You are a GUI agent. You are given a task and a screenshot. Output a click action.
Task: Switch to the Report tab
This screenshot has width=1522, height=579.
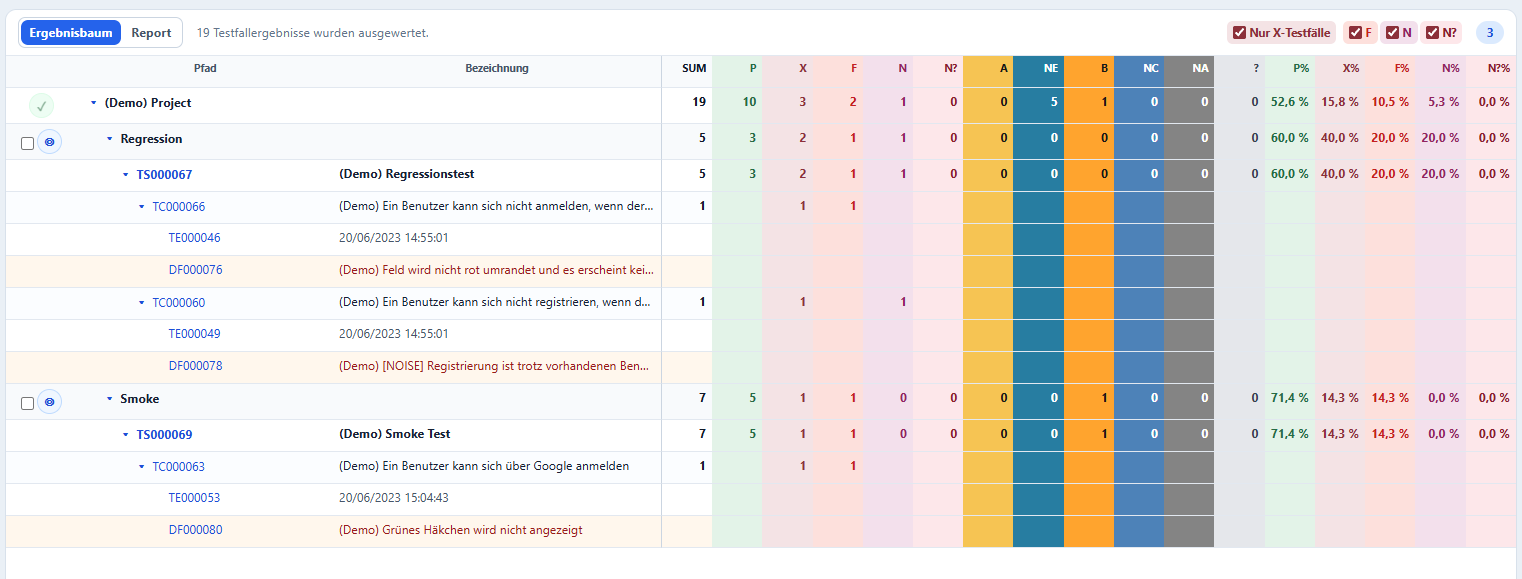tap(151, 33)
